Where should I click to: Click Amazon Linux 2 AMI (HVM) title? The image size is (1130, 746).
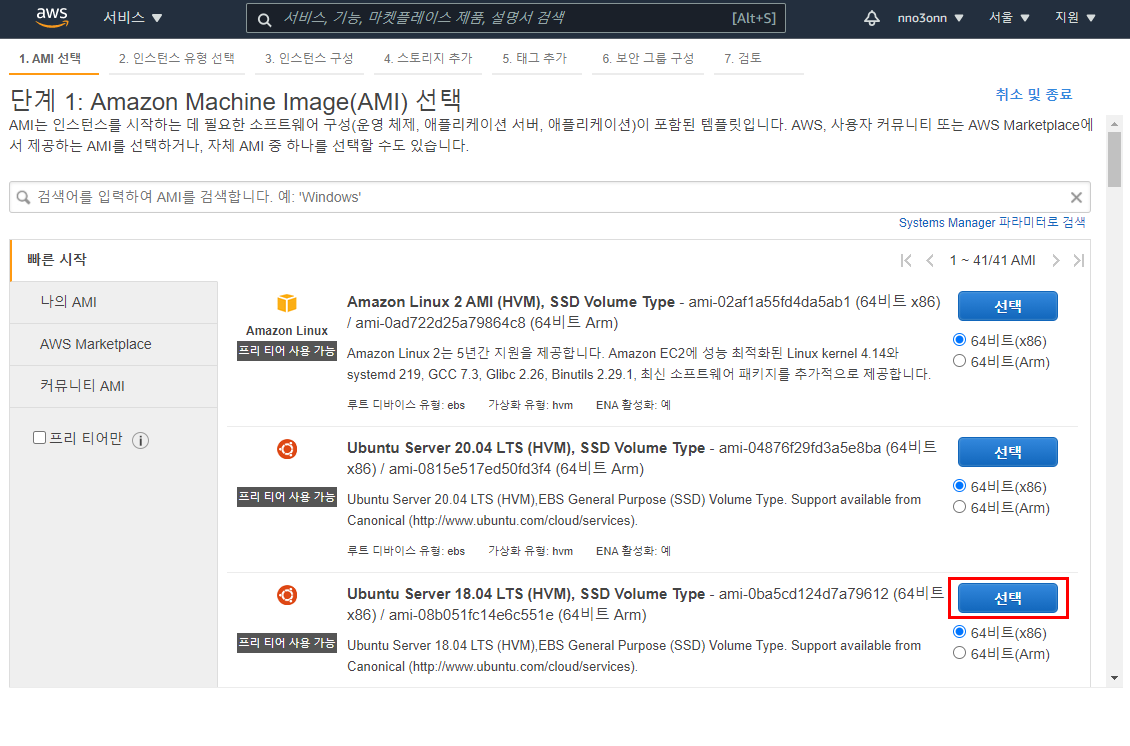[510, 302]
